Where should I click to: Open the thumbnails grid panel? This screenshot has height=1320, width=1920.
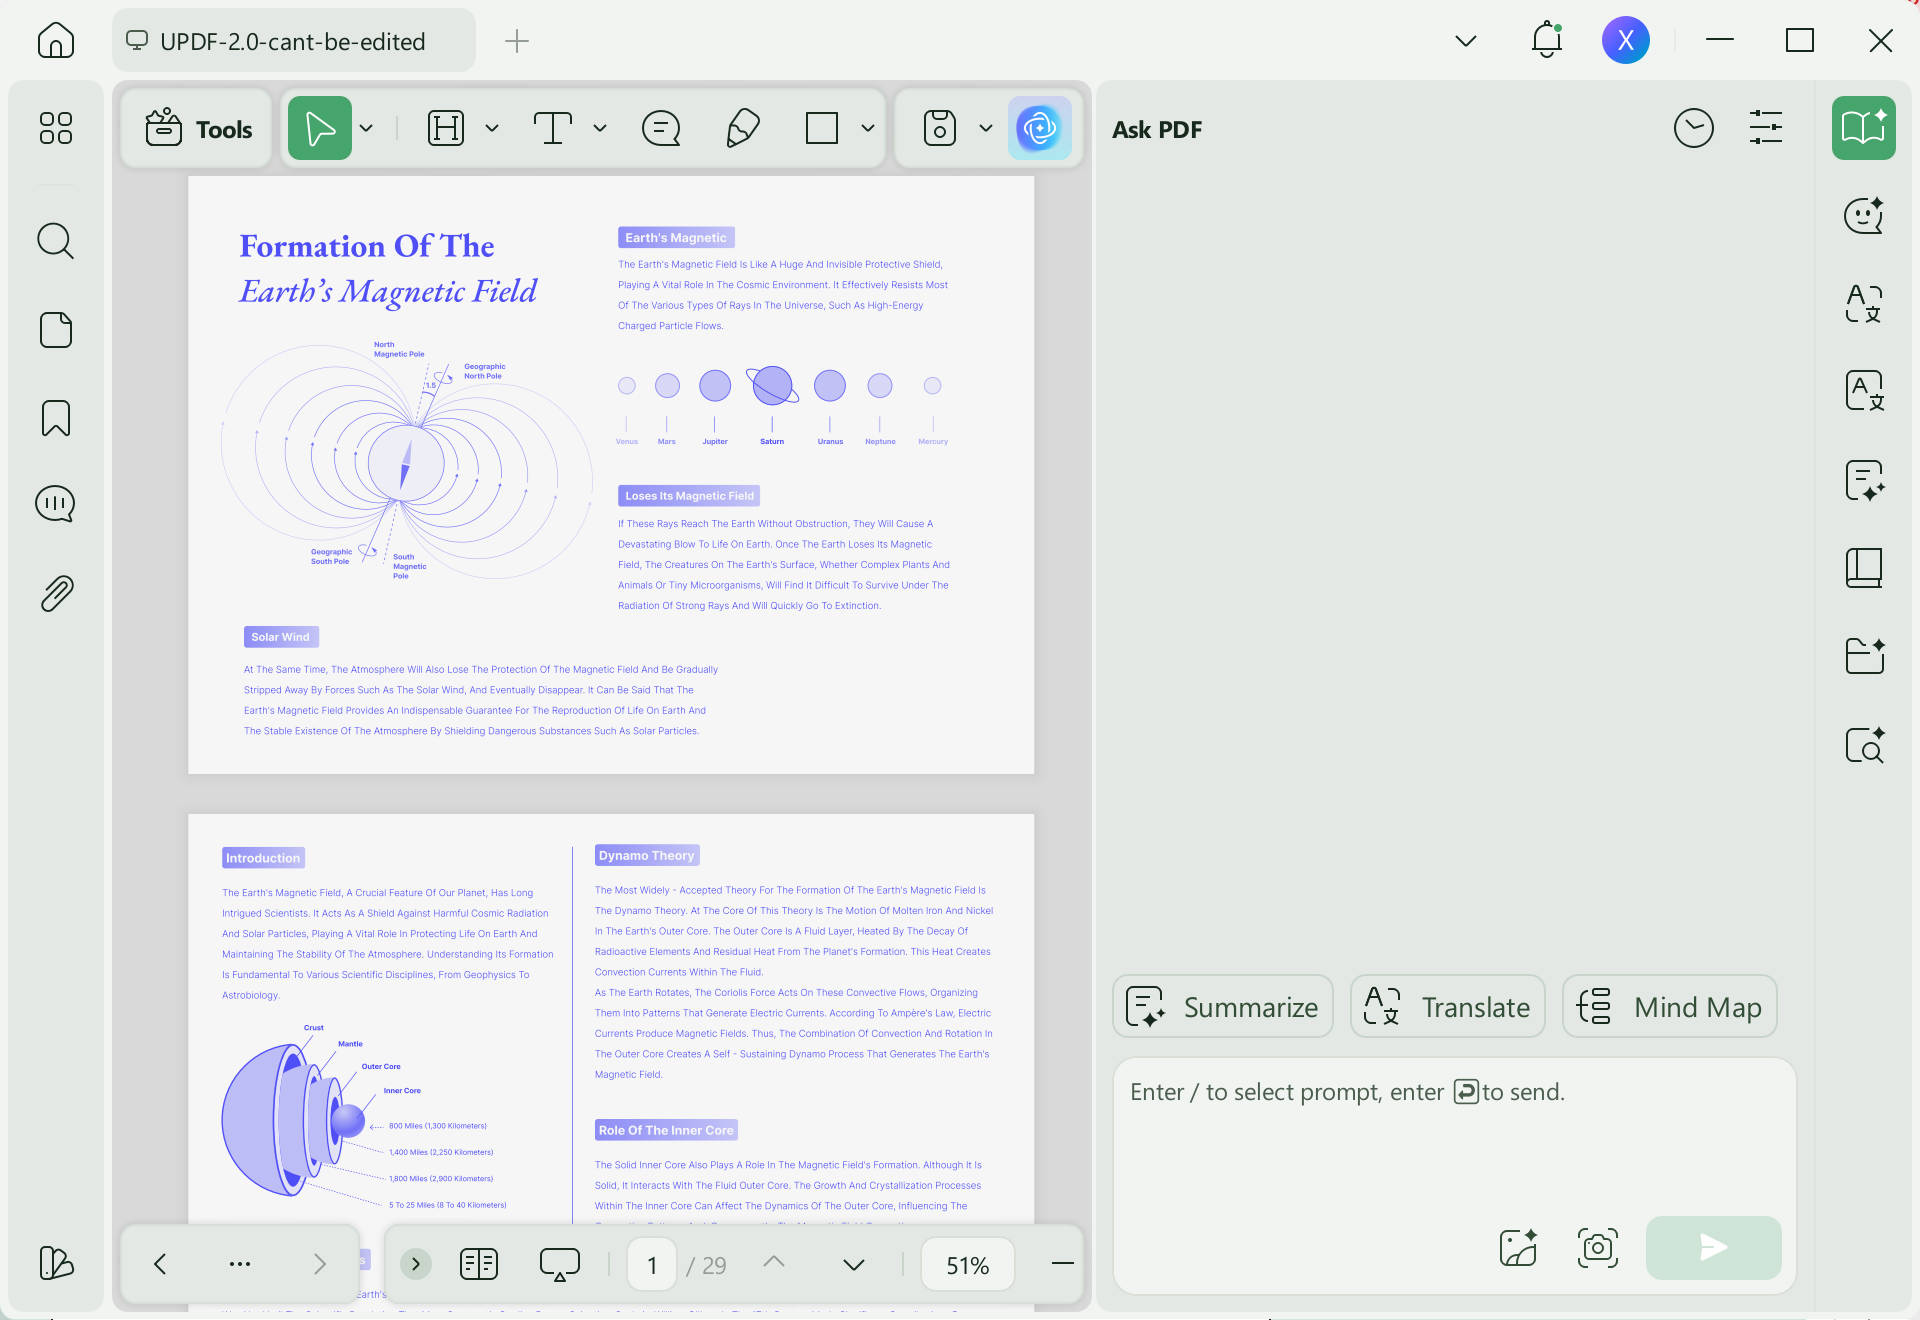coord(56,128)
